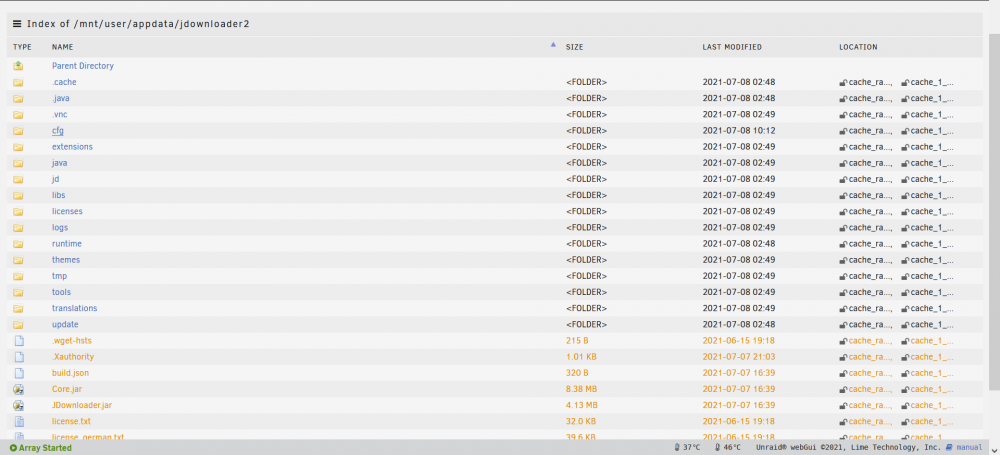Click the path Index of /mnt/user/appdata/jdownloader2

(138, 24)
